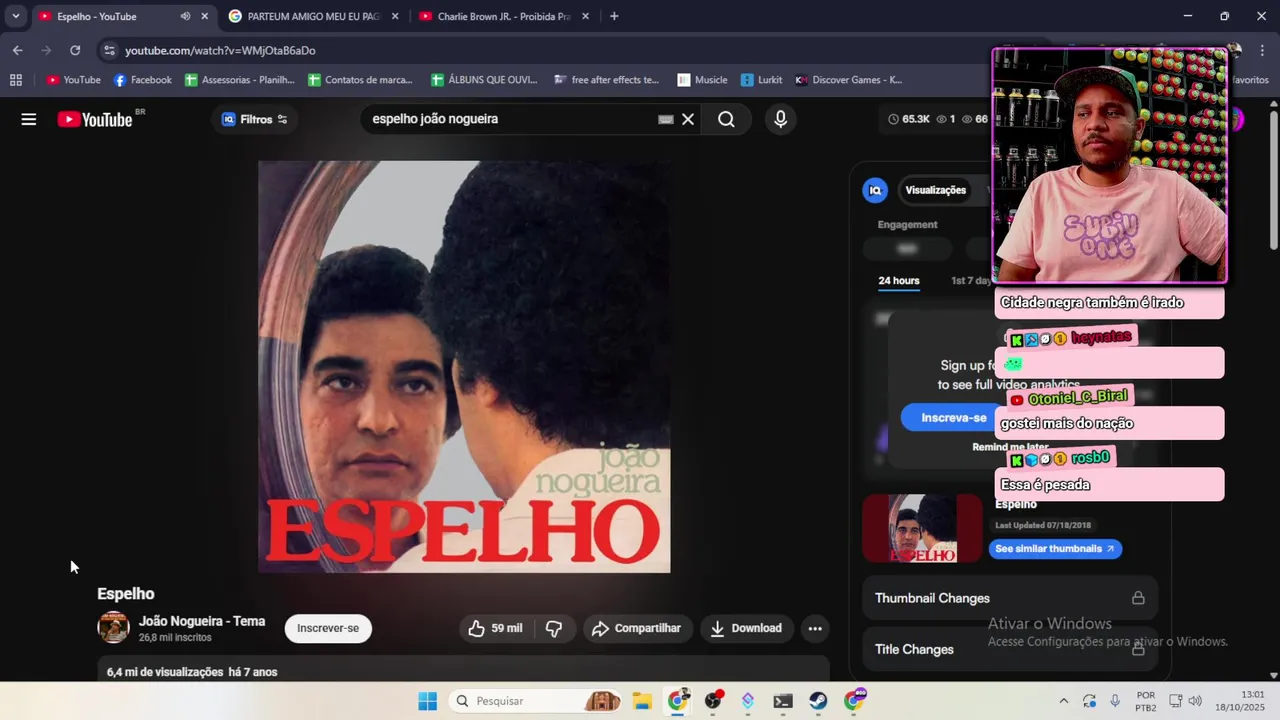
Task: Reload the page with the refresh icon
Action: (x=75, y=50)
